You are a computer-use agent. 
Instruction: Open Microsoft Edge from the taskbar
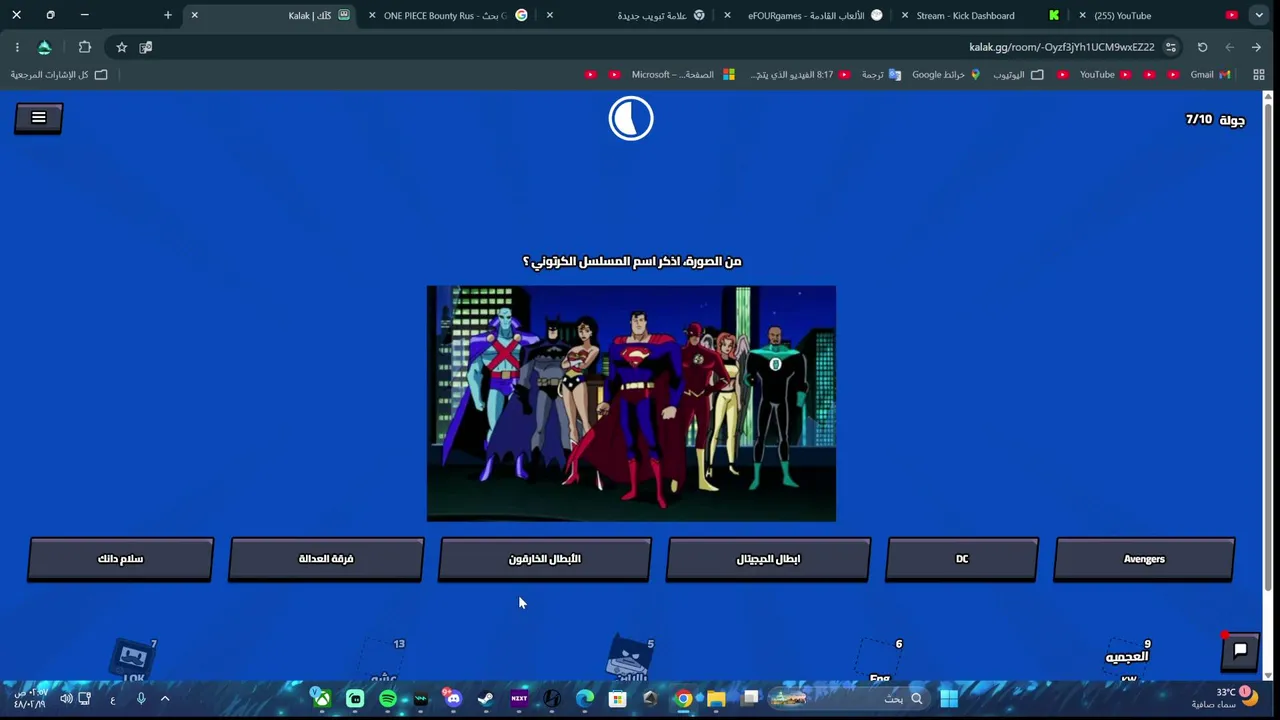(584, 698)
